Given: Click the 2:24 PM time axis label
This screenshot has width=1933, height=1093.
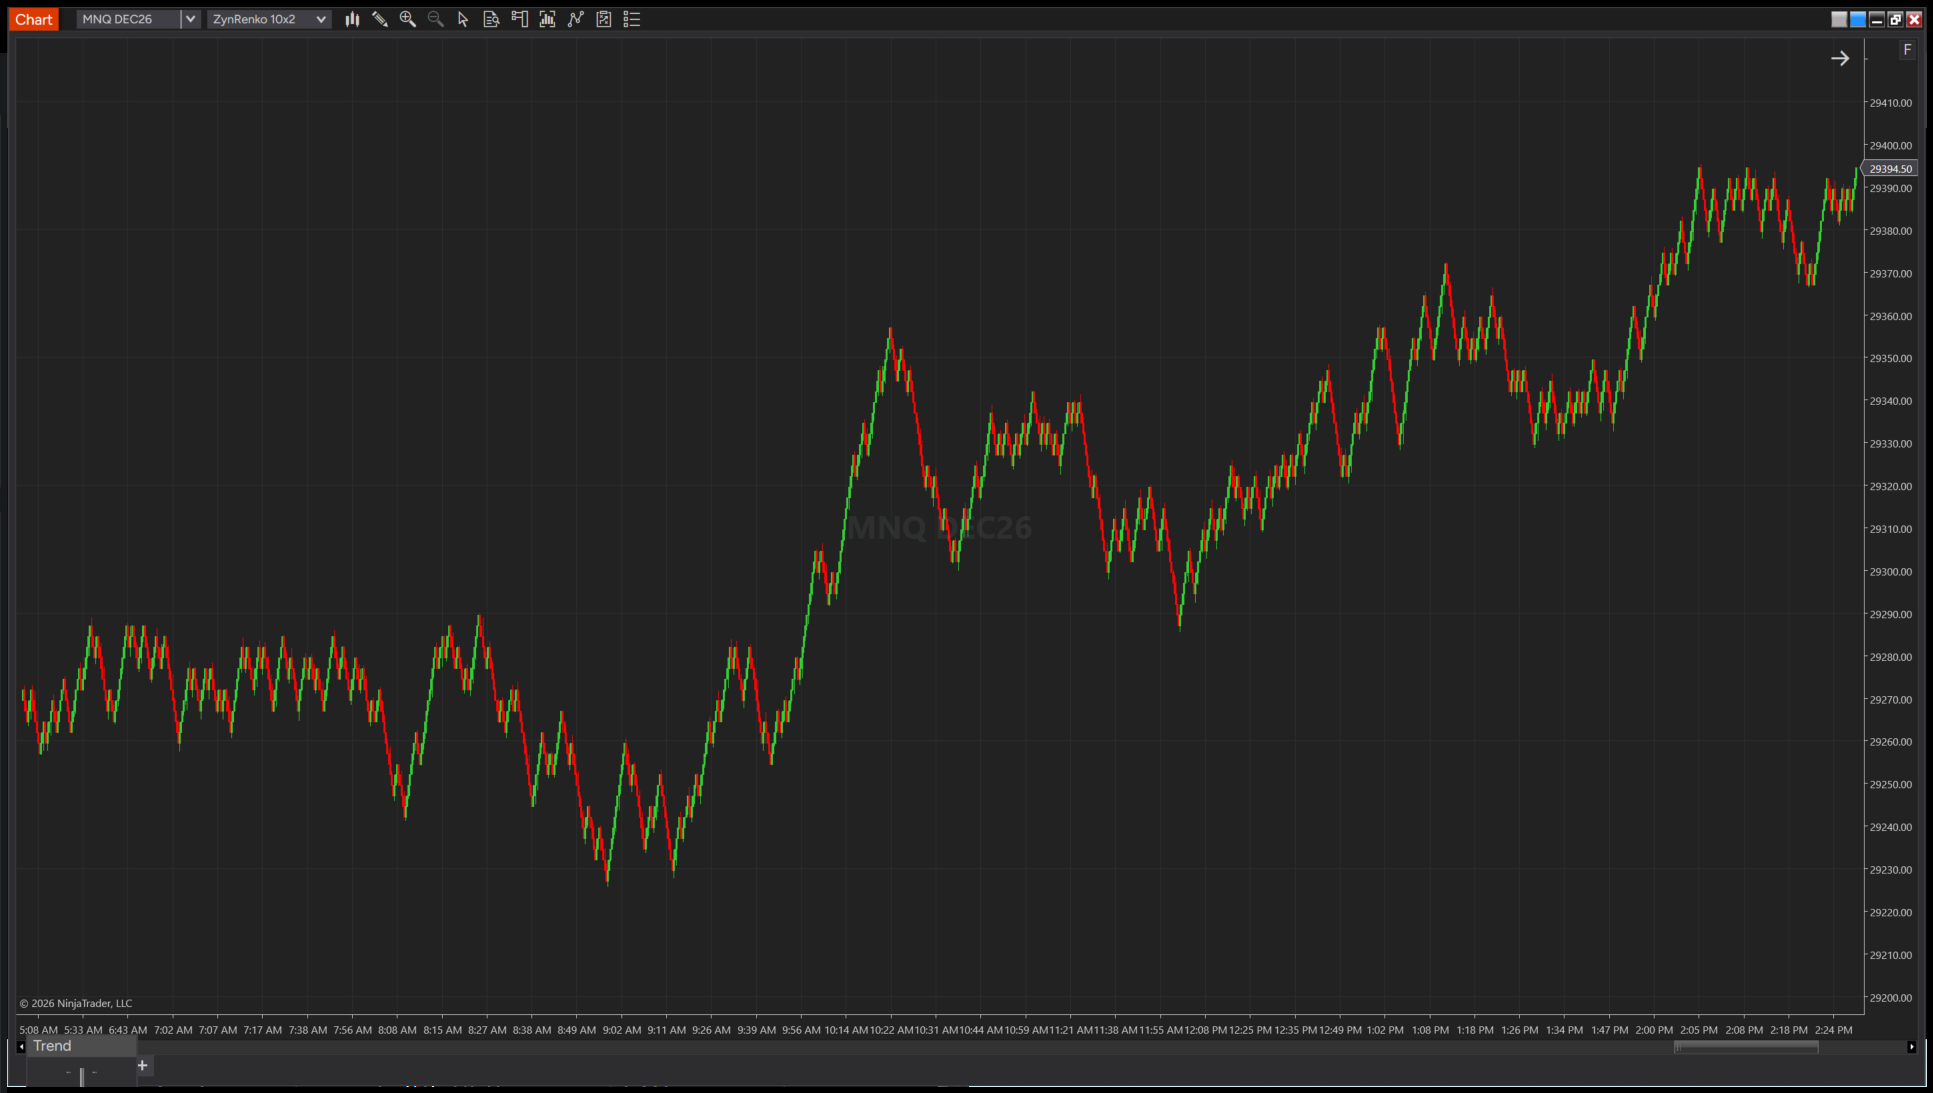Looking at the screenshot, I should click(1834, 1030).
